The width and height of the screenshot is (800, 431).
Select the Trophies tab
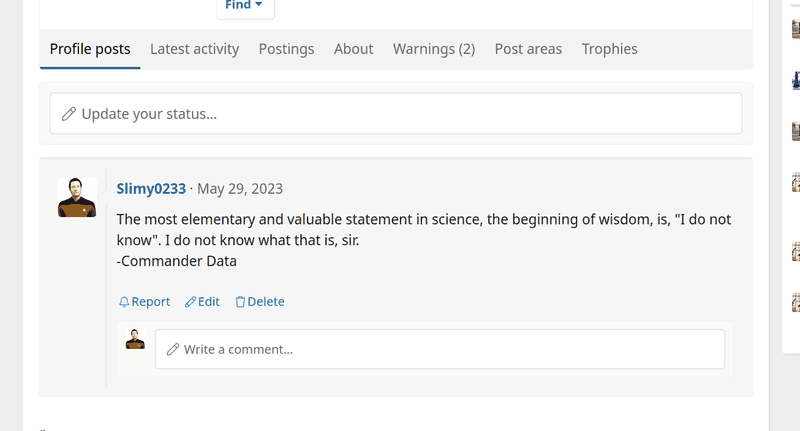609,49
